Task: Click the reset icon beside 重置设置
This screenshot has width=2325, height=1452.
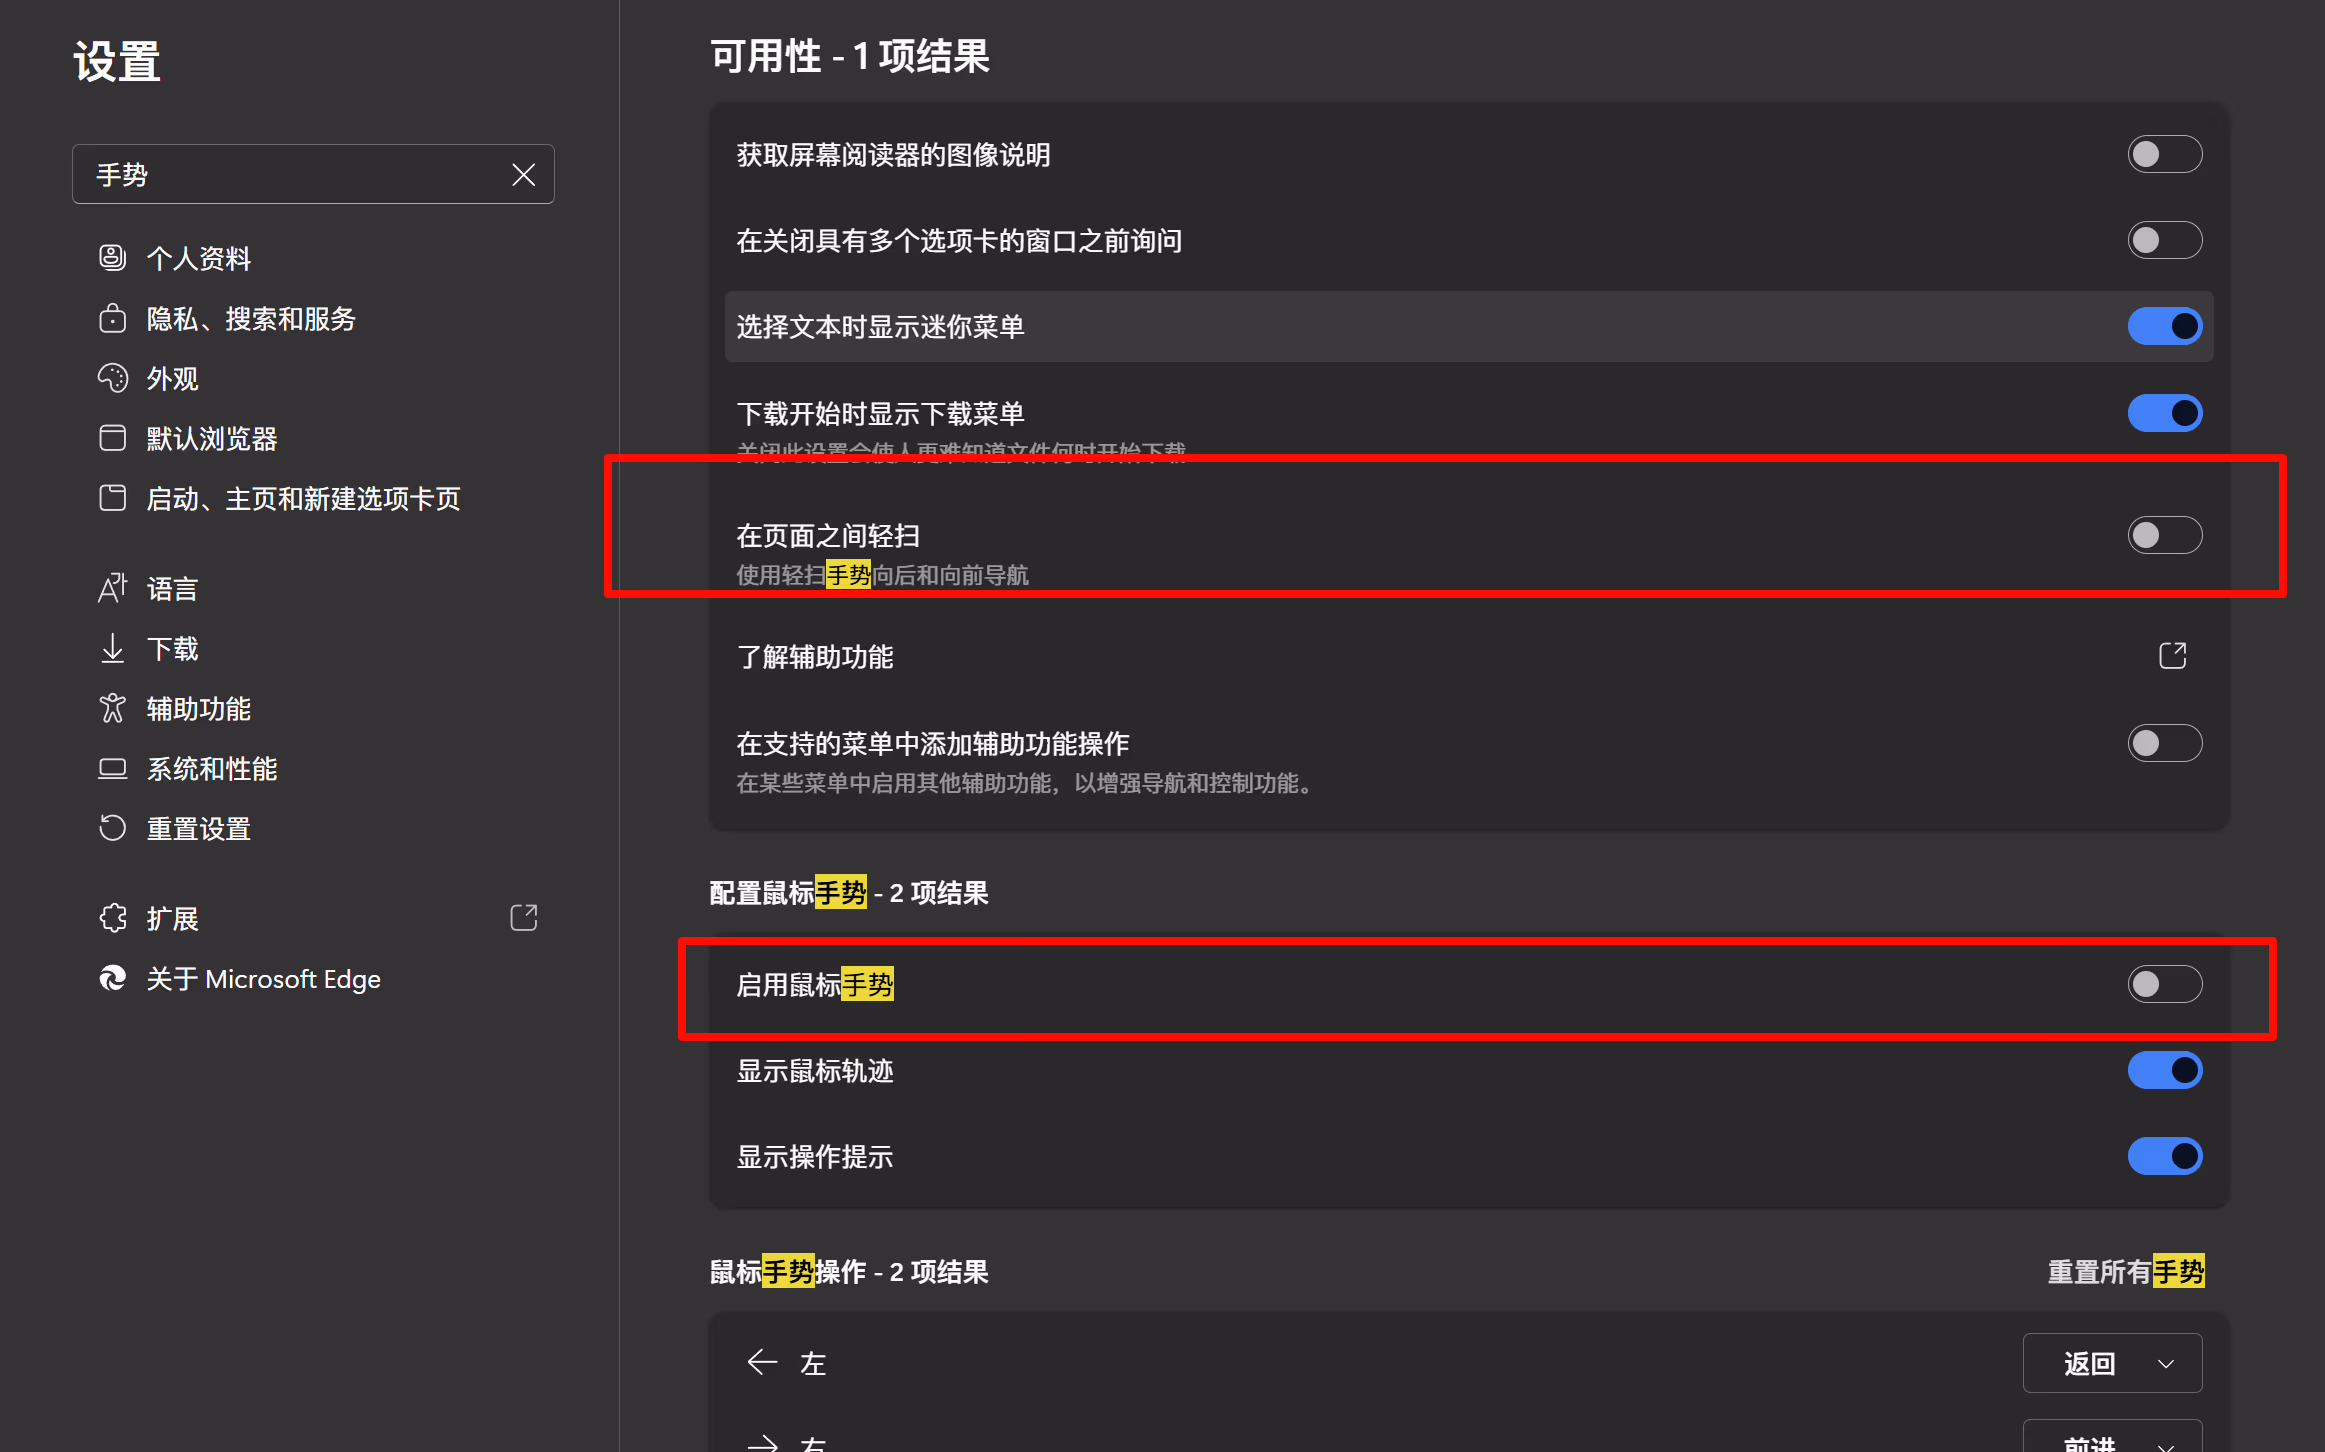Action: tap(112, 828)
